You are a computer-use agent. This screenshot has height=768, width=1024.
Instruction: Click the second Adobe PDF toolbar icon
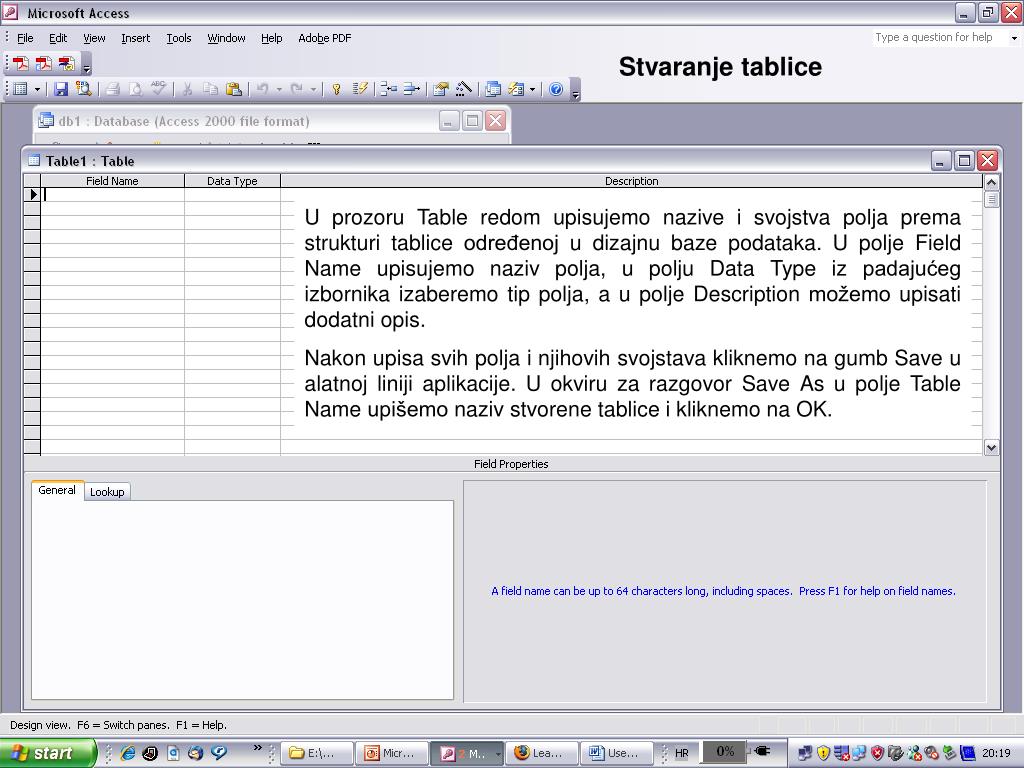pos(44,63)
